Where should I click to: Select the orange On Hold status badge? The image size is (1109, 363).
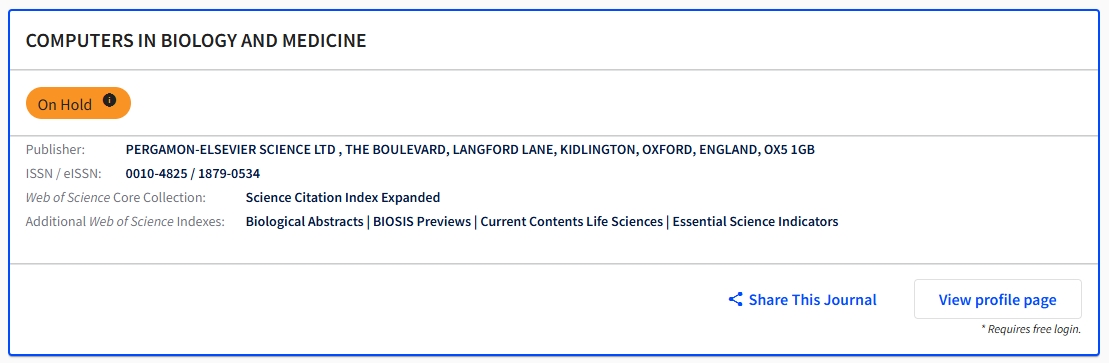[79, 103]
